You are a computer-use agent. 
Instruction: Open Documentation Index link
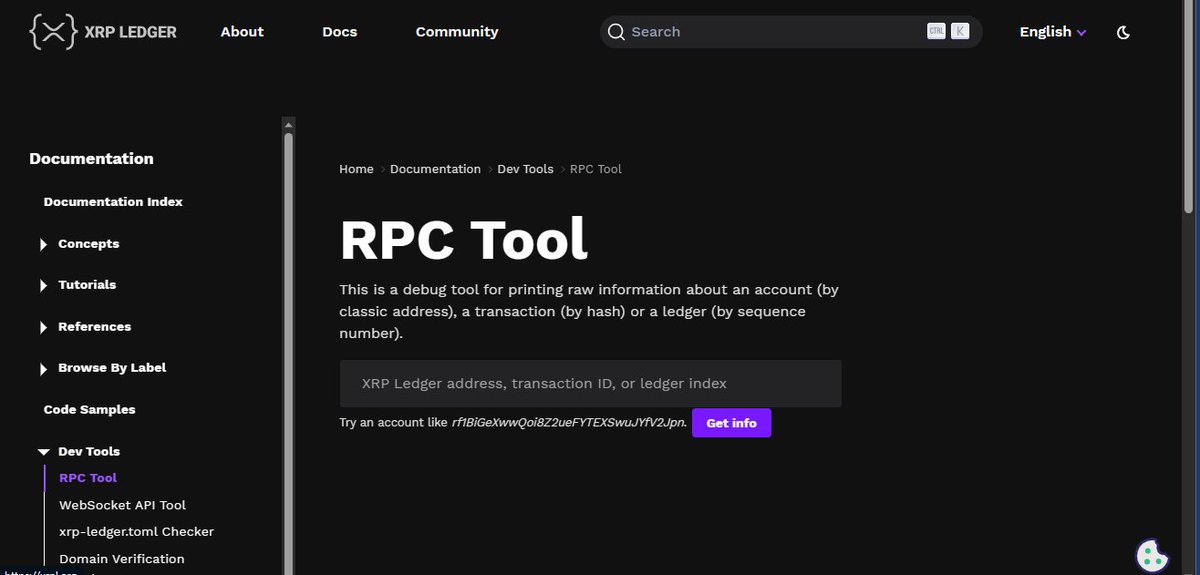[x=113, y=202]
